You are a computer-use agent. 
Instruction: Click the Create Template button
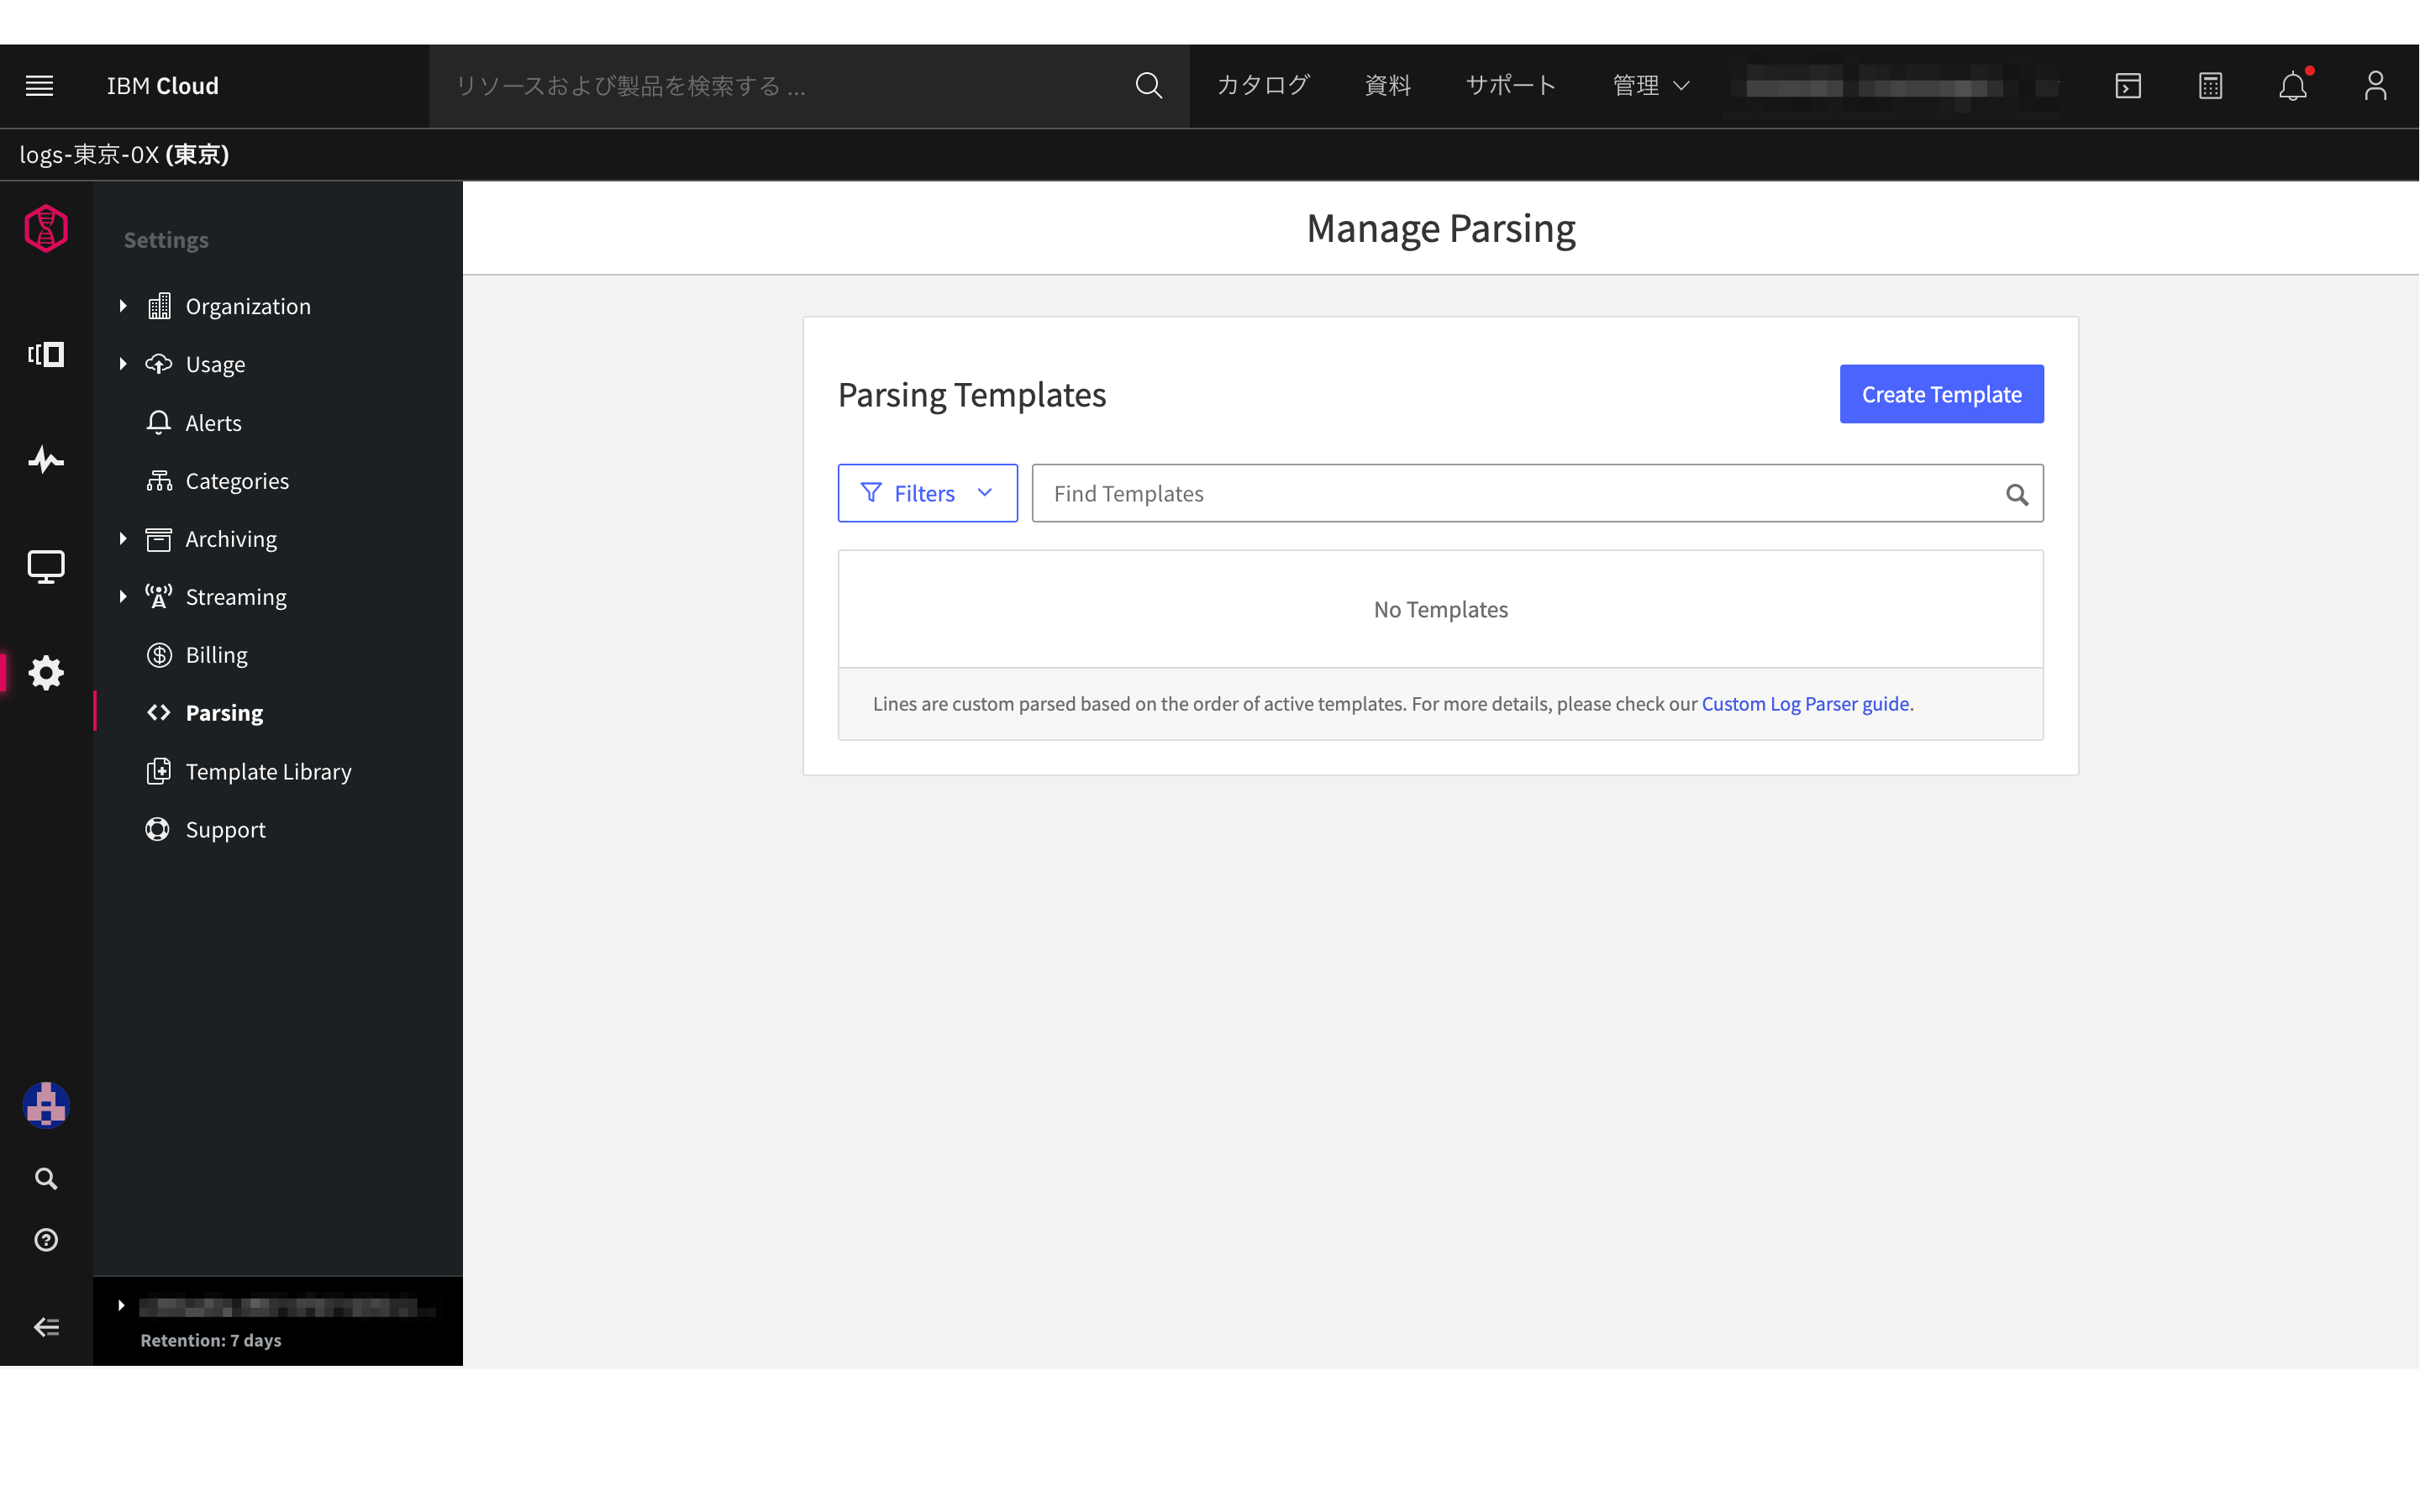[x=1941, y=394]
